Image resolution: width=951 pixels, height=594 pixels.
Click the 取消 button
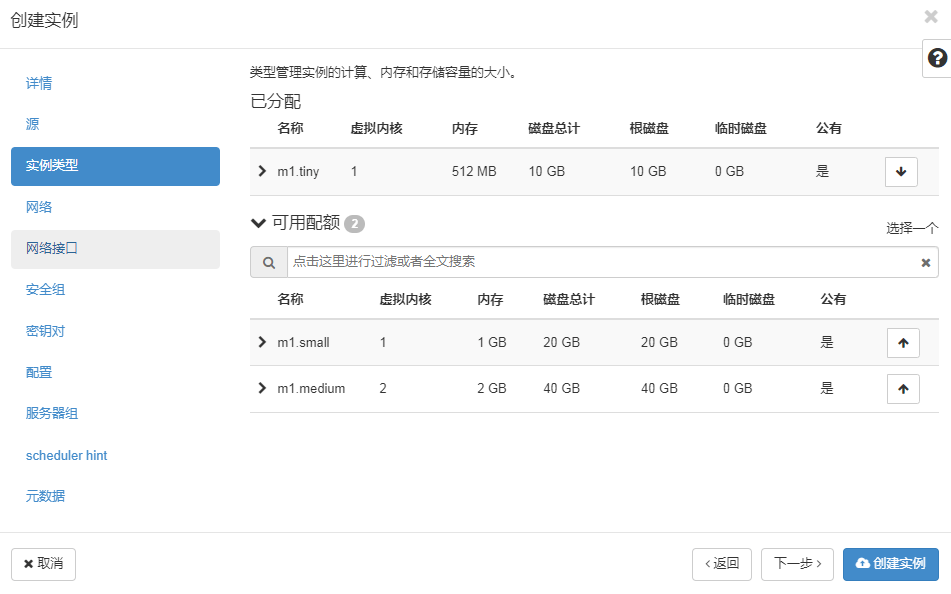tap(43, 564)
